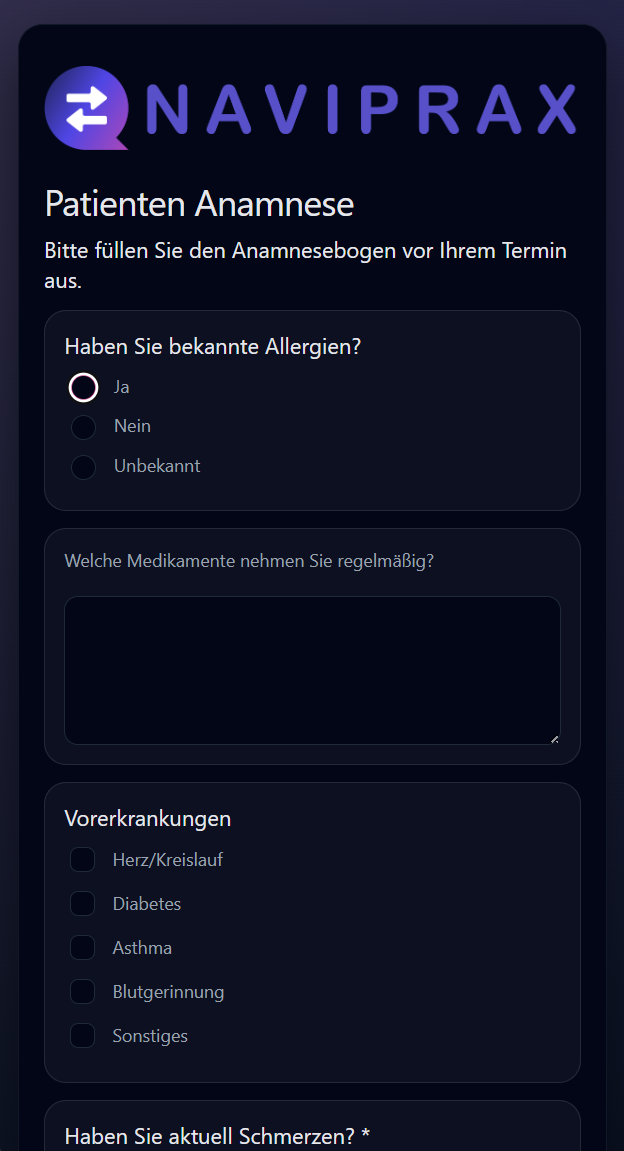The width and height of the screenshot is (624, 1151).
Task: Check the Asthma box
Action: pyautogui.click(x=83, y=948)
